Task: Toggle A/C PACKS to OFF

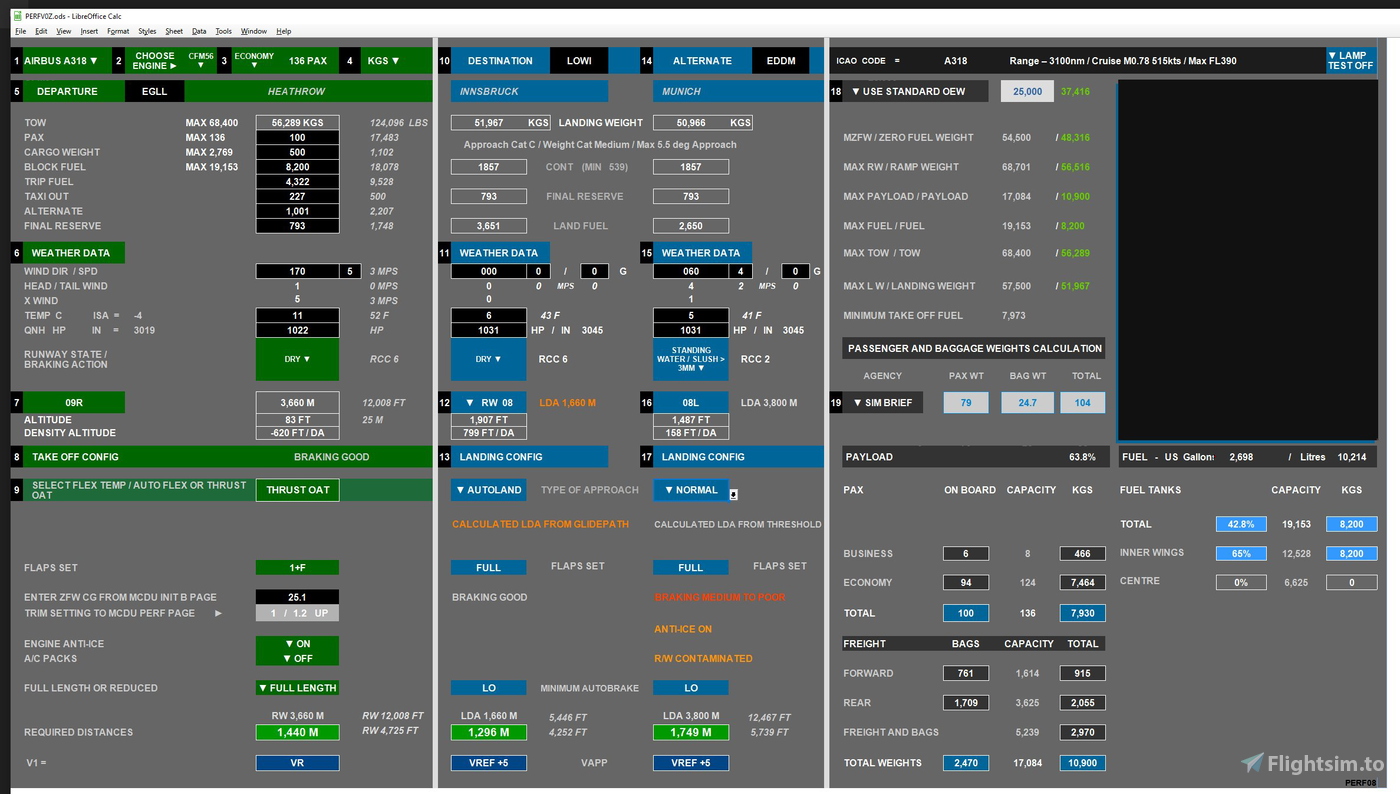Action: coord(299,657)
